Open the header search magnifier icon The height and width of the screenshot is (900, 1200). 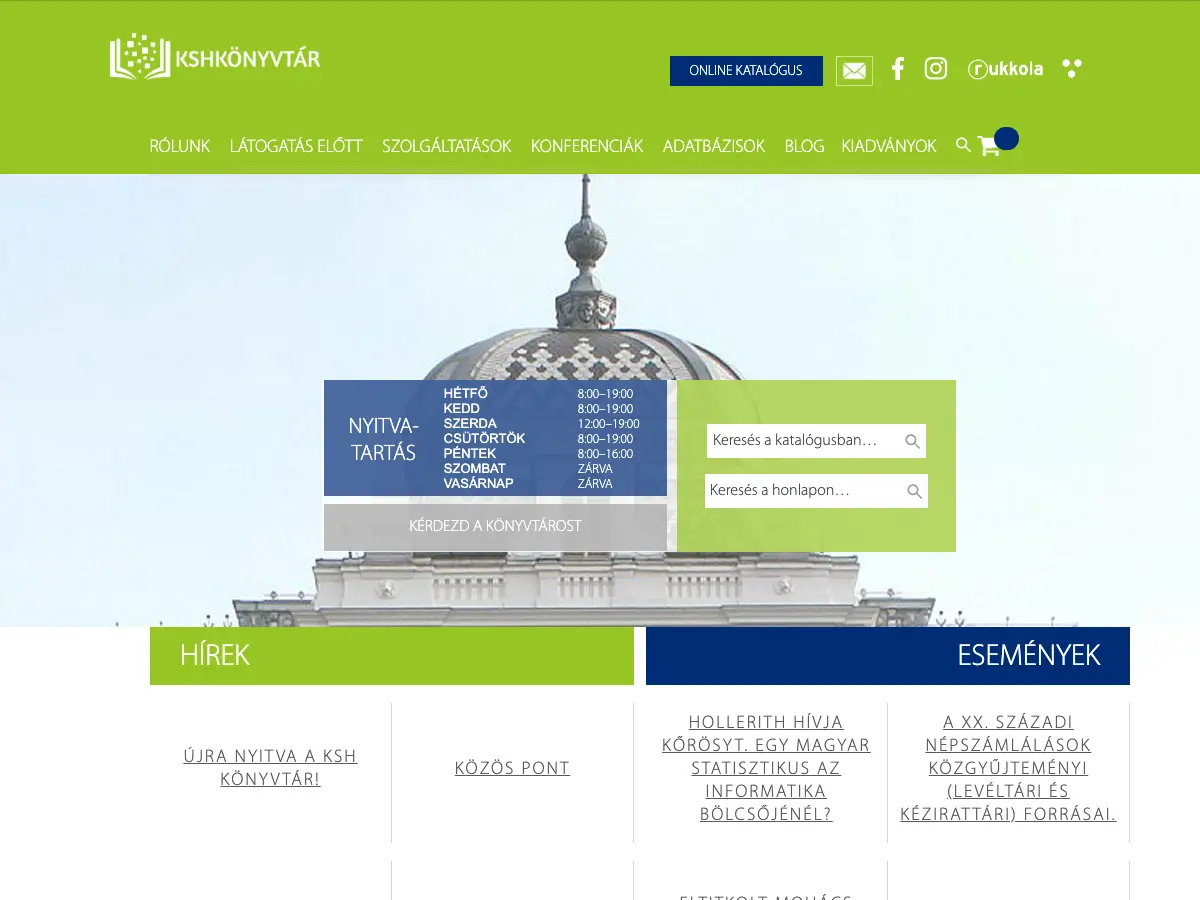click(x=963, y=145)
